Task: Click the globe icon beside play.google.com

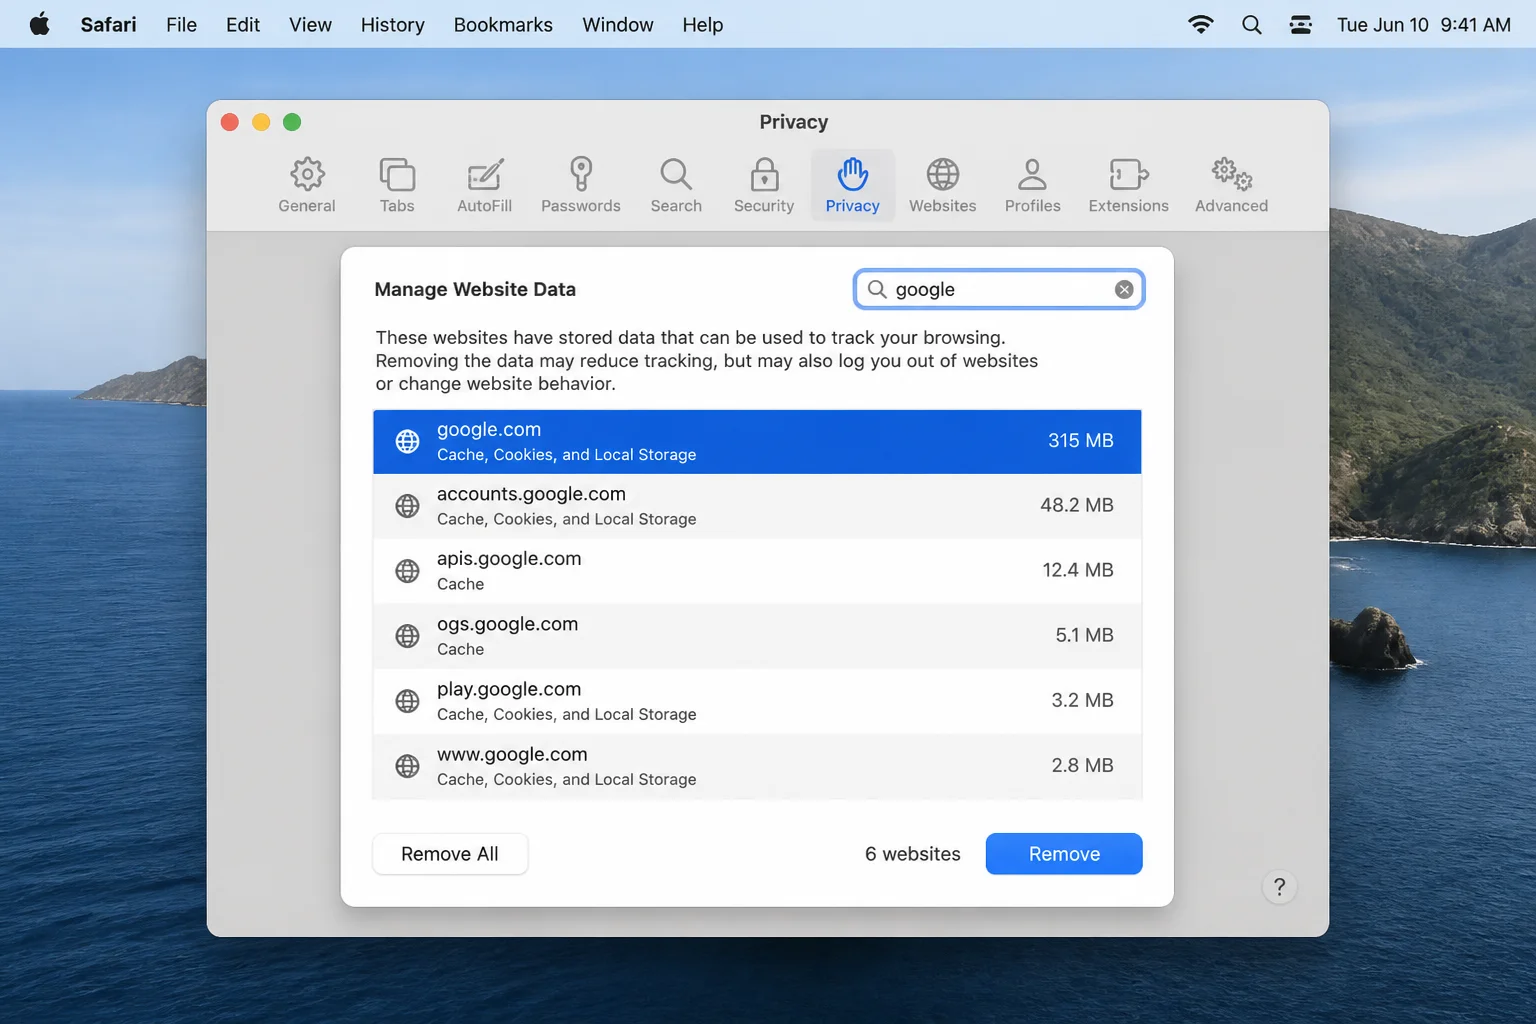Action: [407, 701]
